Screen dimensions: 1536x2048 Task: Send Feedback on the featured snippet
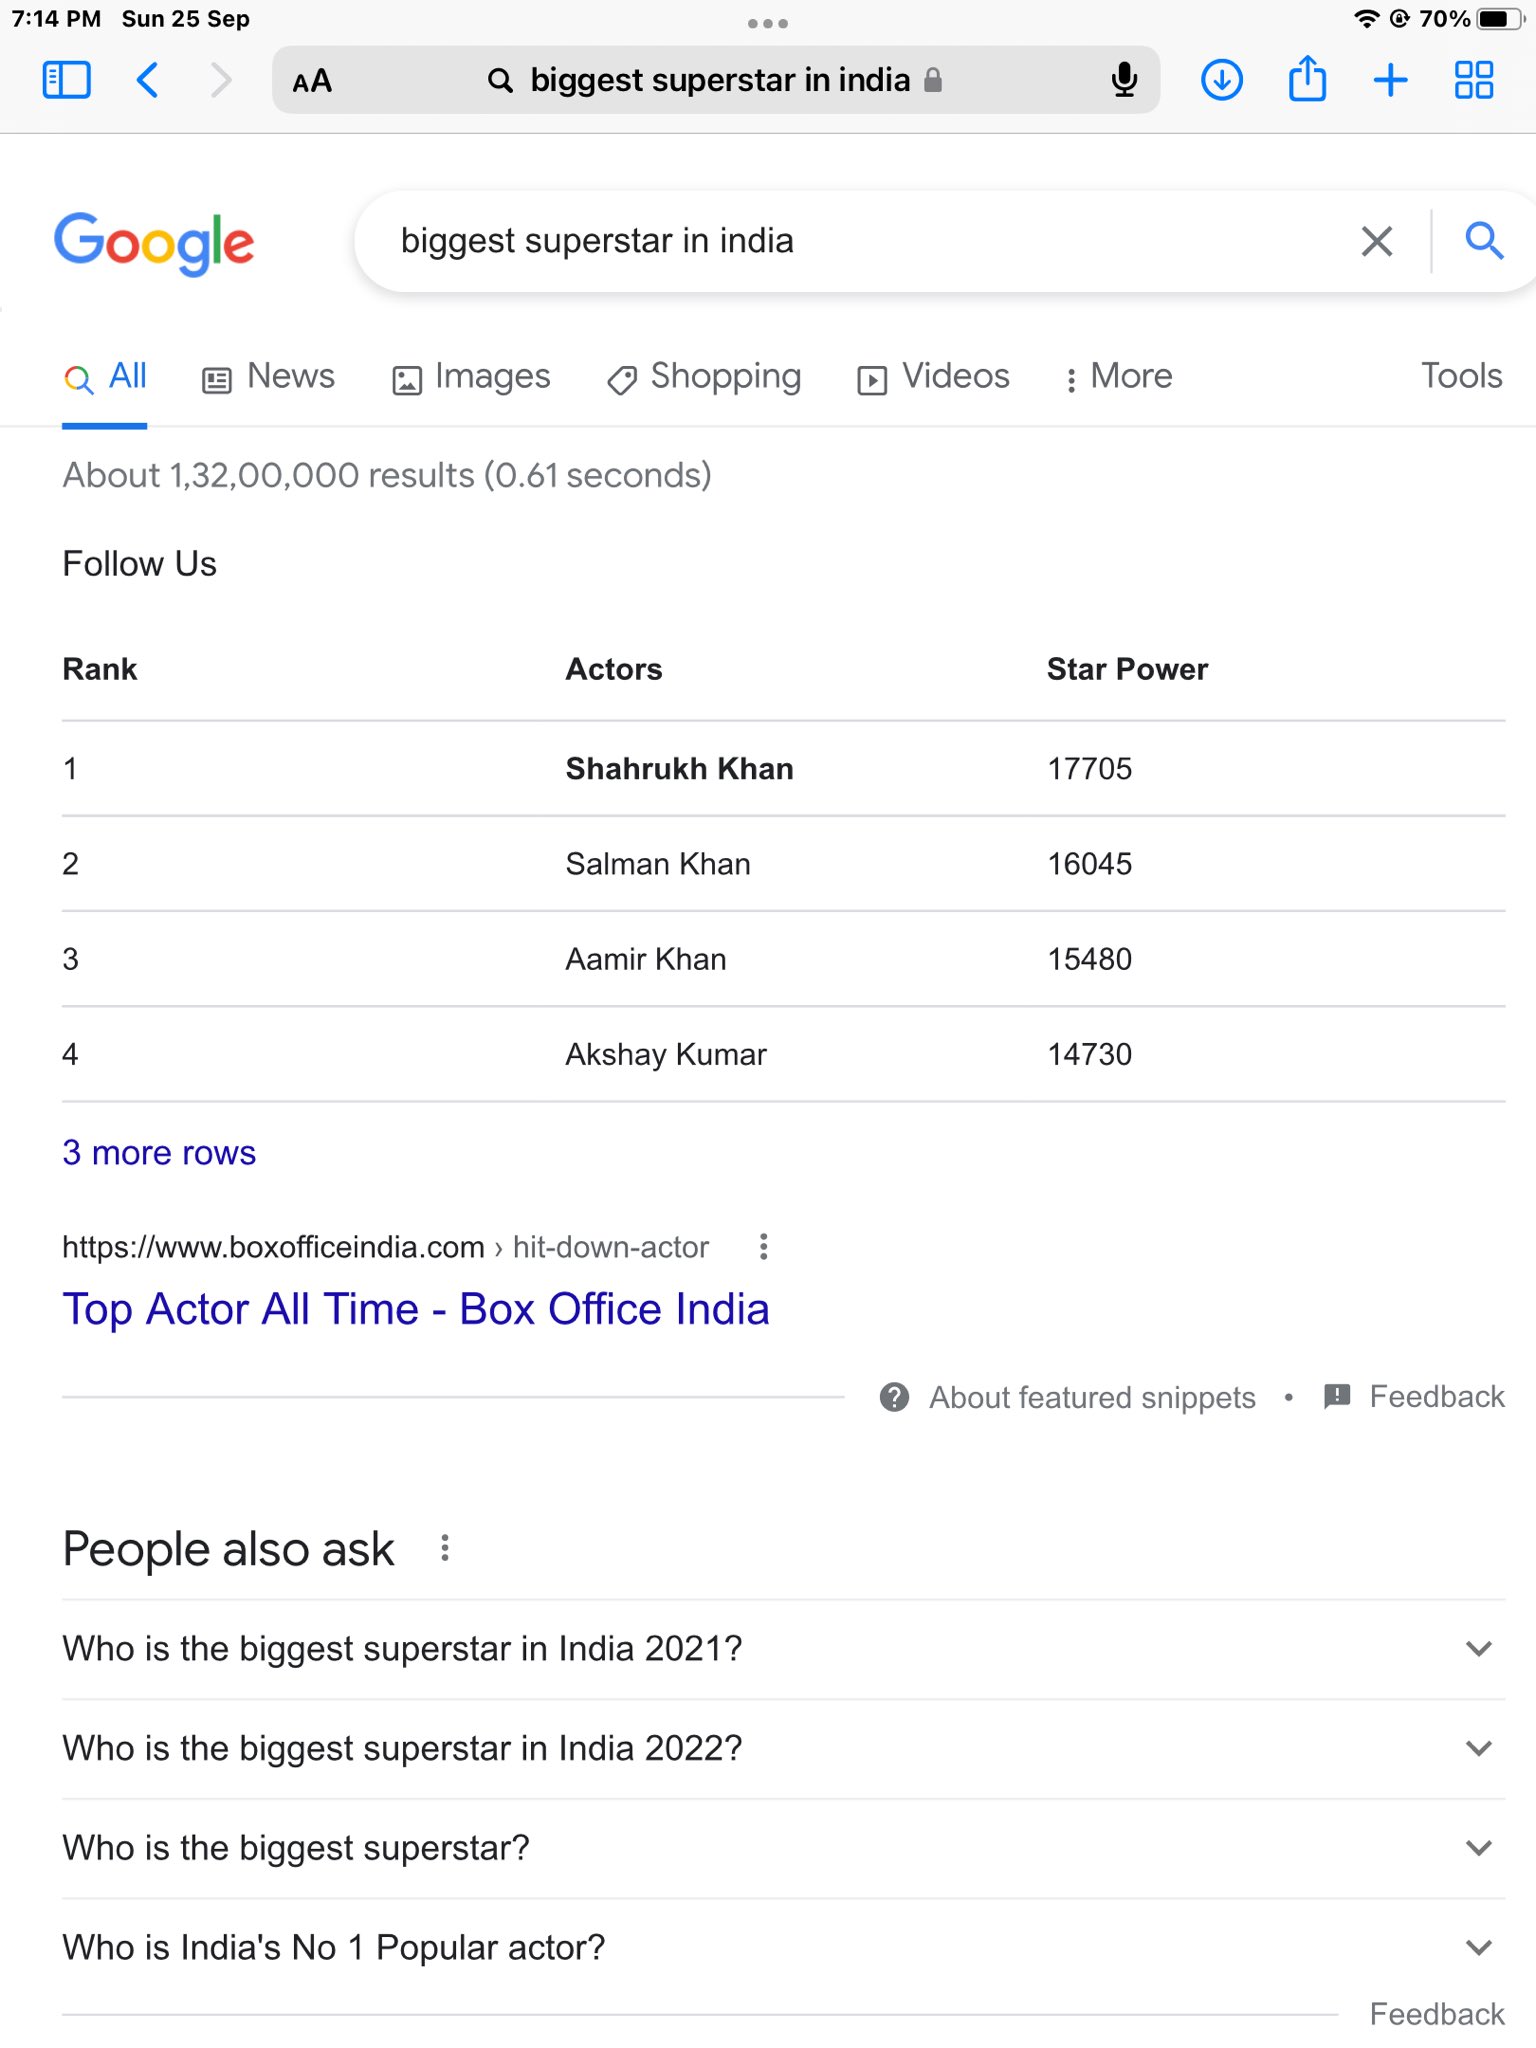click(x=1414, y=1397)
